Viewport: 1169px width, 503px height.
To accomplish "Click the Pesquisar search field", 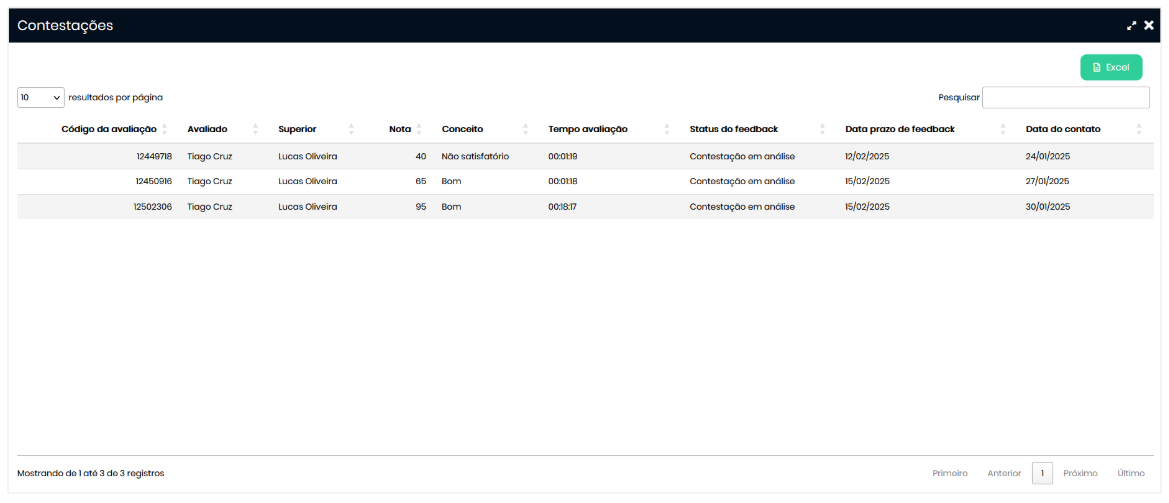I will click(1065, 97).
